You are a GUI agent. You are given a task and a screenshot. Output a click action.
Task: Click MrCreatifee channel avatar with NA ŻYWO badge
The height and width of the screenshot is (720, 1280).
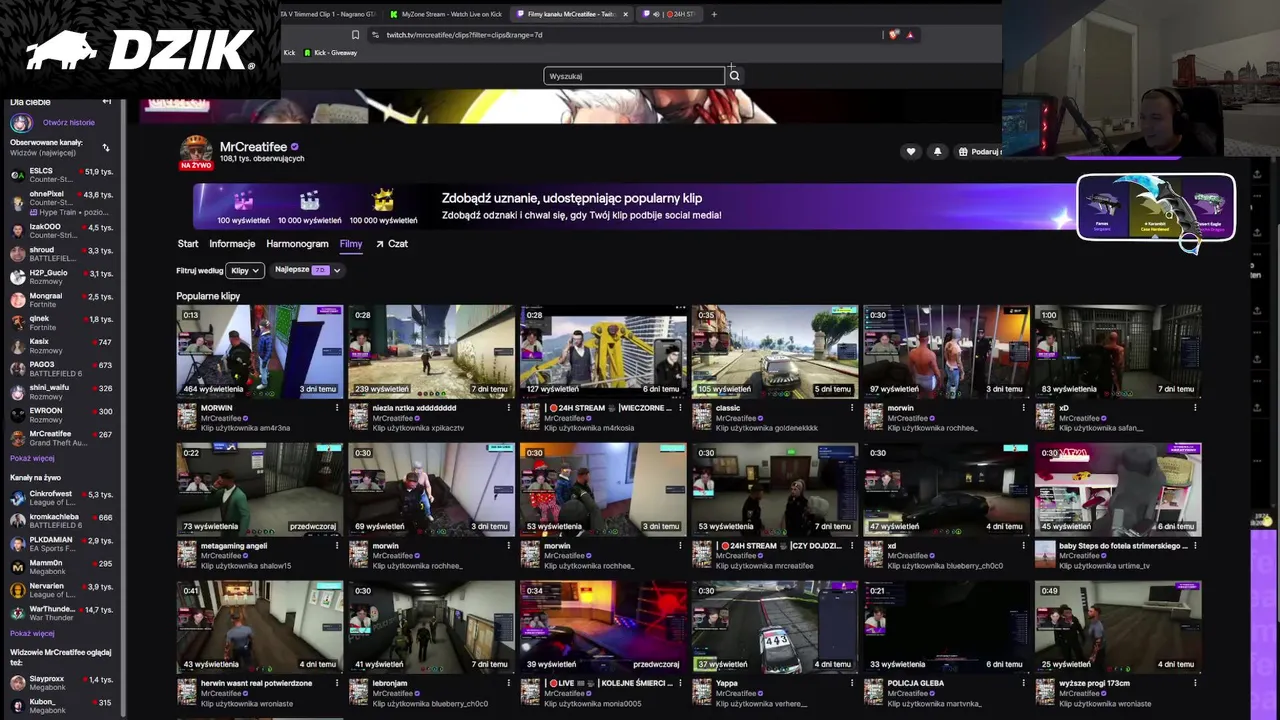click(x=196, y=152)
